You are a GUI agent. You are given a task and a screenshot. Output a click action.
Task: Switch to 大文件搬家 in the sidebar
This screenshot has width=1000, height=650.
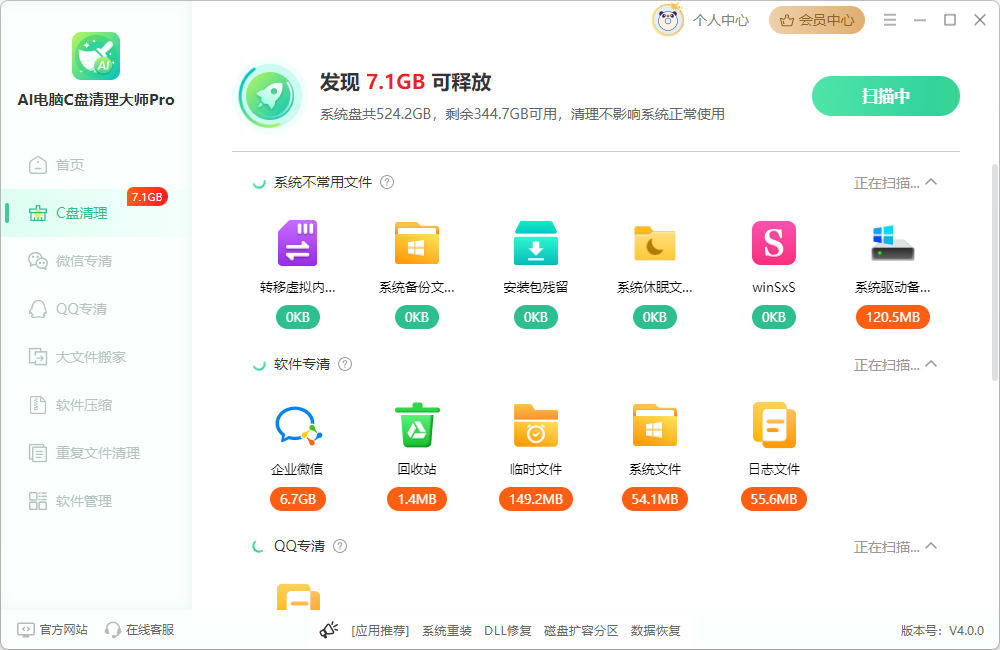[90, 357]
